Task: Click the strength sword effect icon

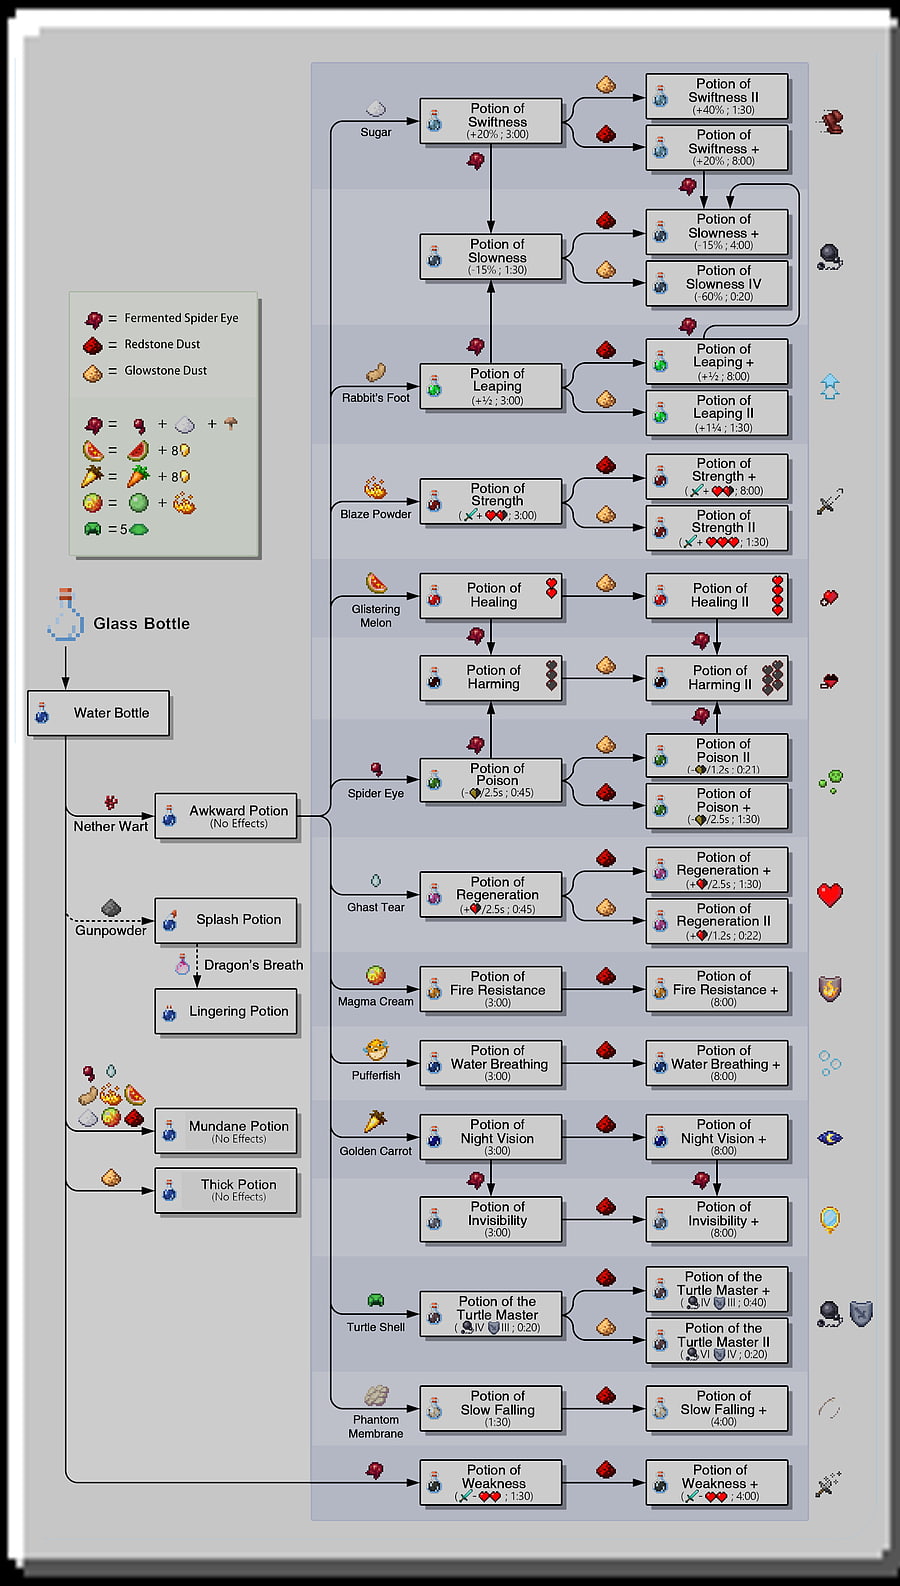Action: point(830,502)
